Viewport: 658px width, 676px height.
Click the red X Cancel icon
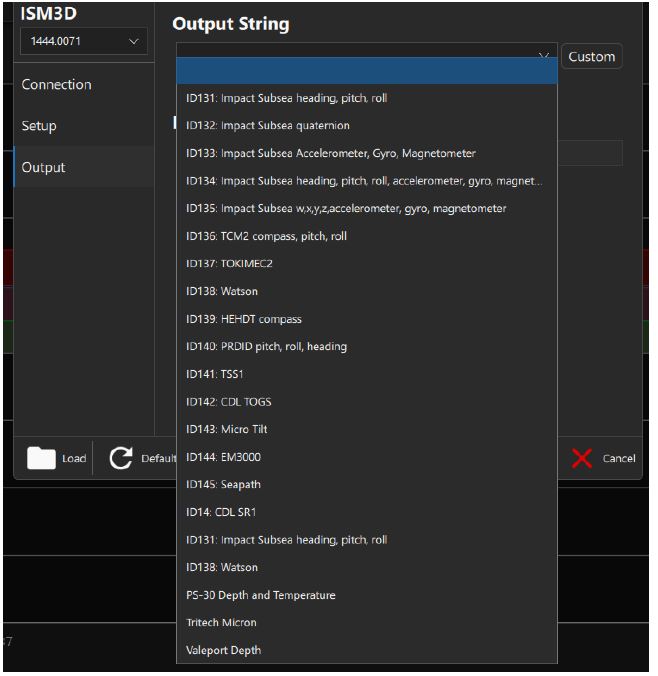coord(582,458)
